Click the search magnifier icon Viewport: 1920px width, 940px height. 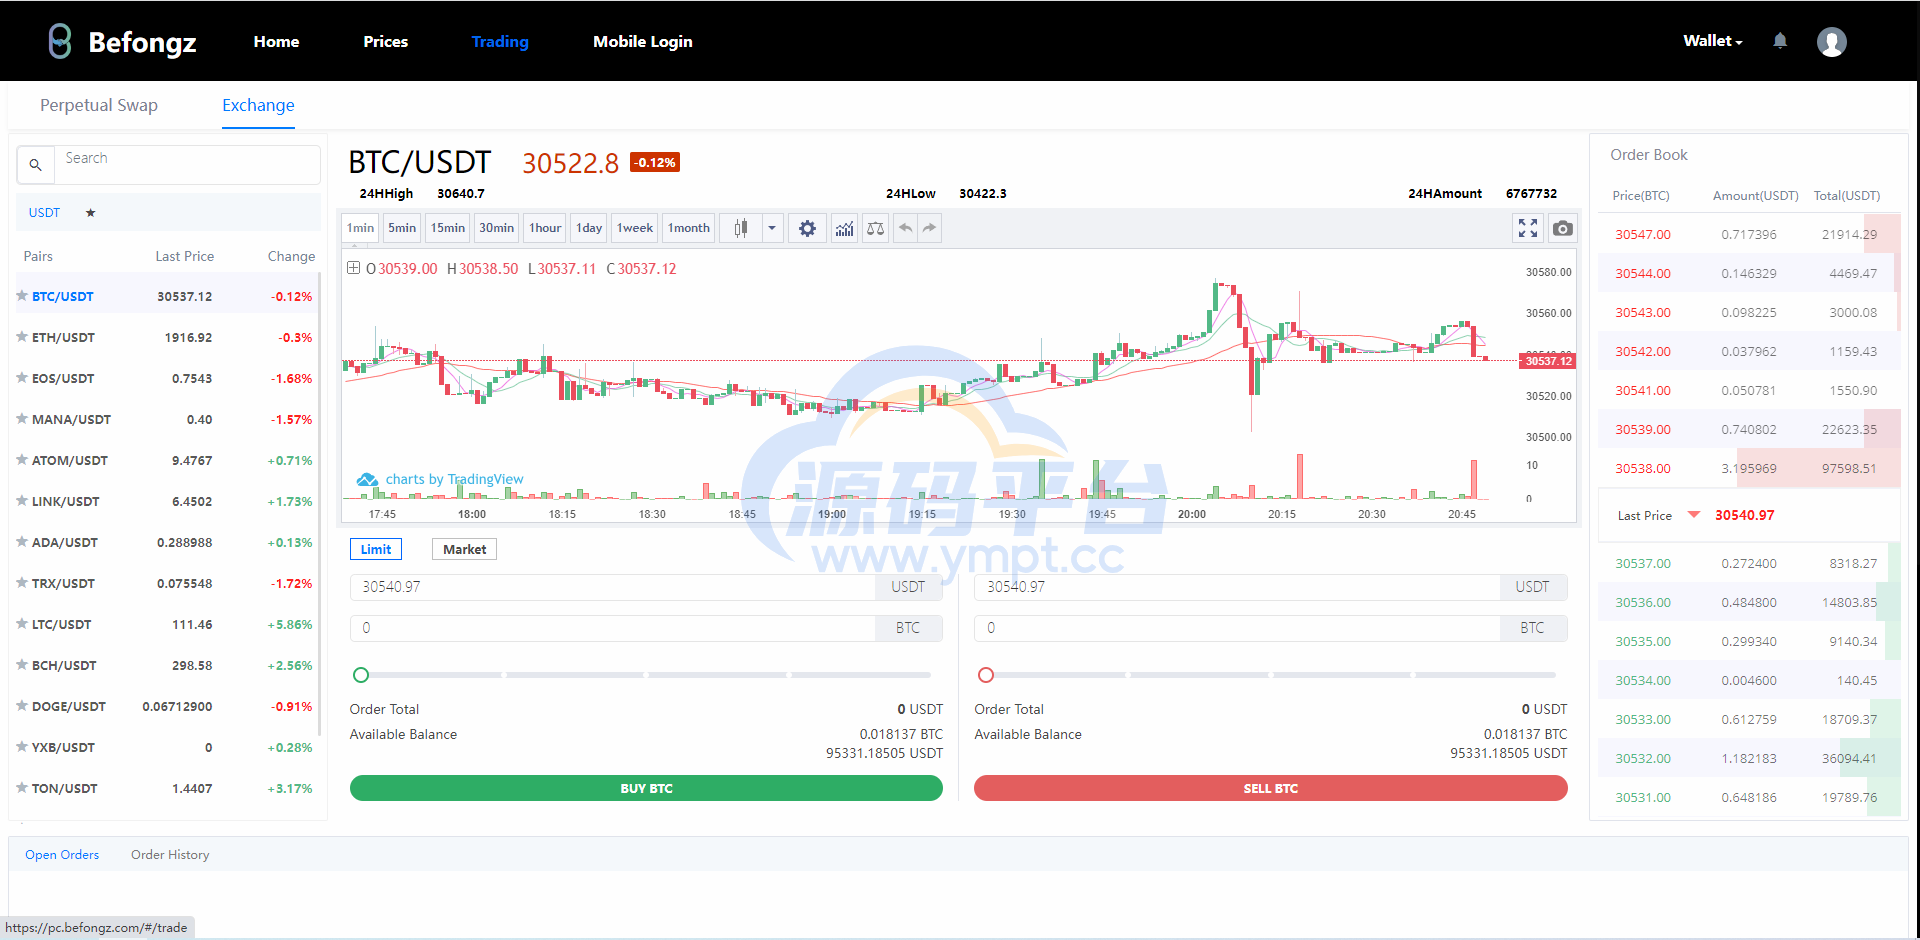(35, 165)
